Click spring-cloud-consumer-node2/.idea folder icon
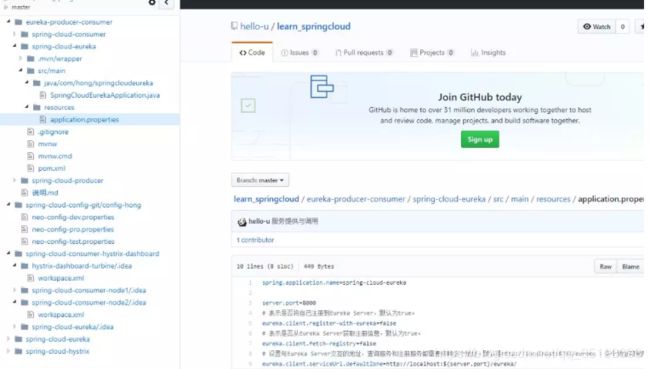The width and height of the screenshot is (650, 369). click(24, 302)
